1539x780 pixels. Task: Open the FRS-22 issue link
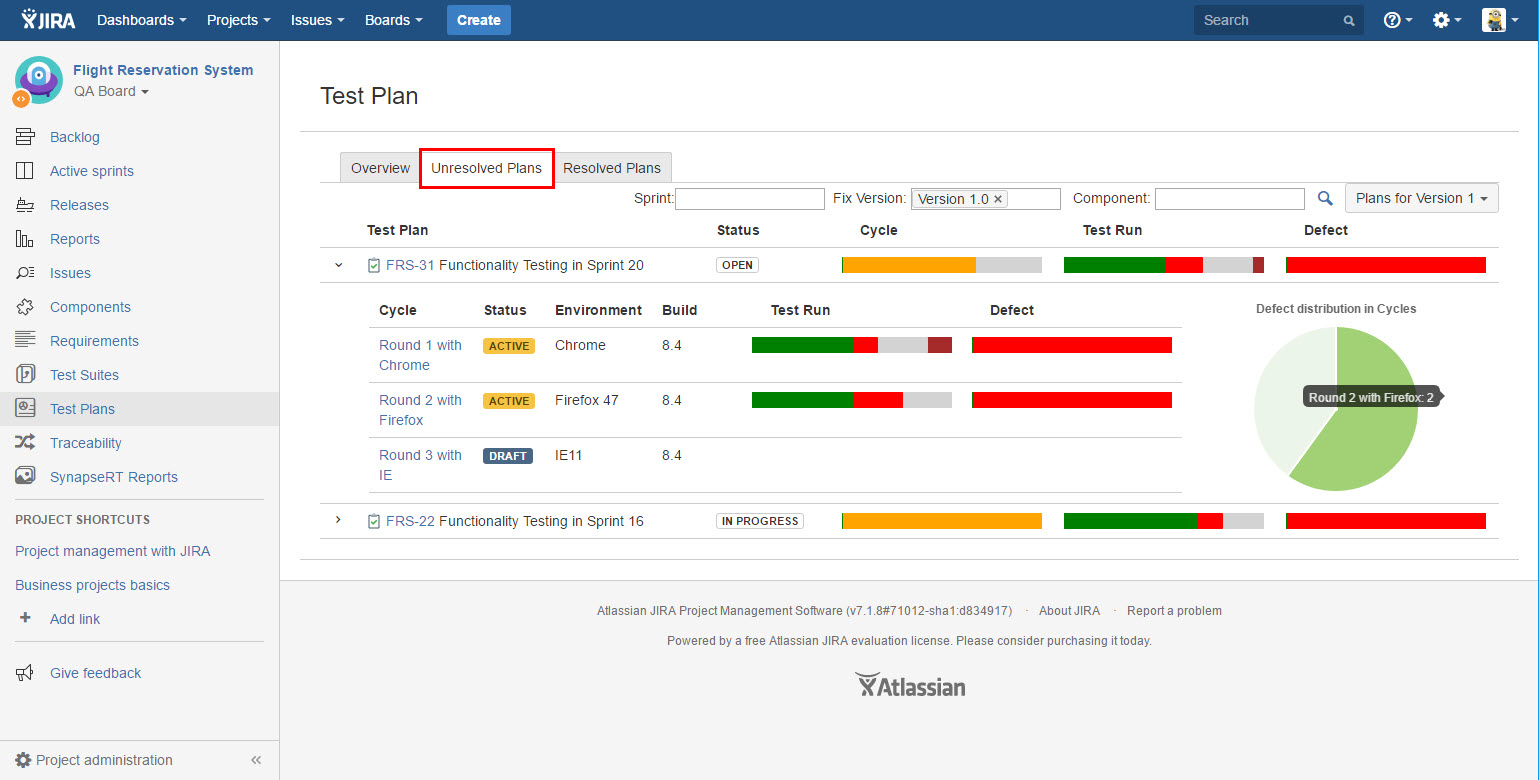(x=410, y=521)
